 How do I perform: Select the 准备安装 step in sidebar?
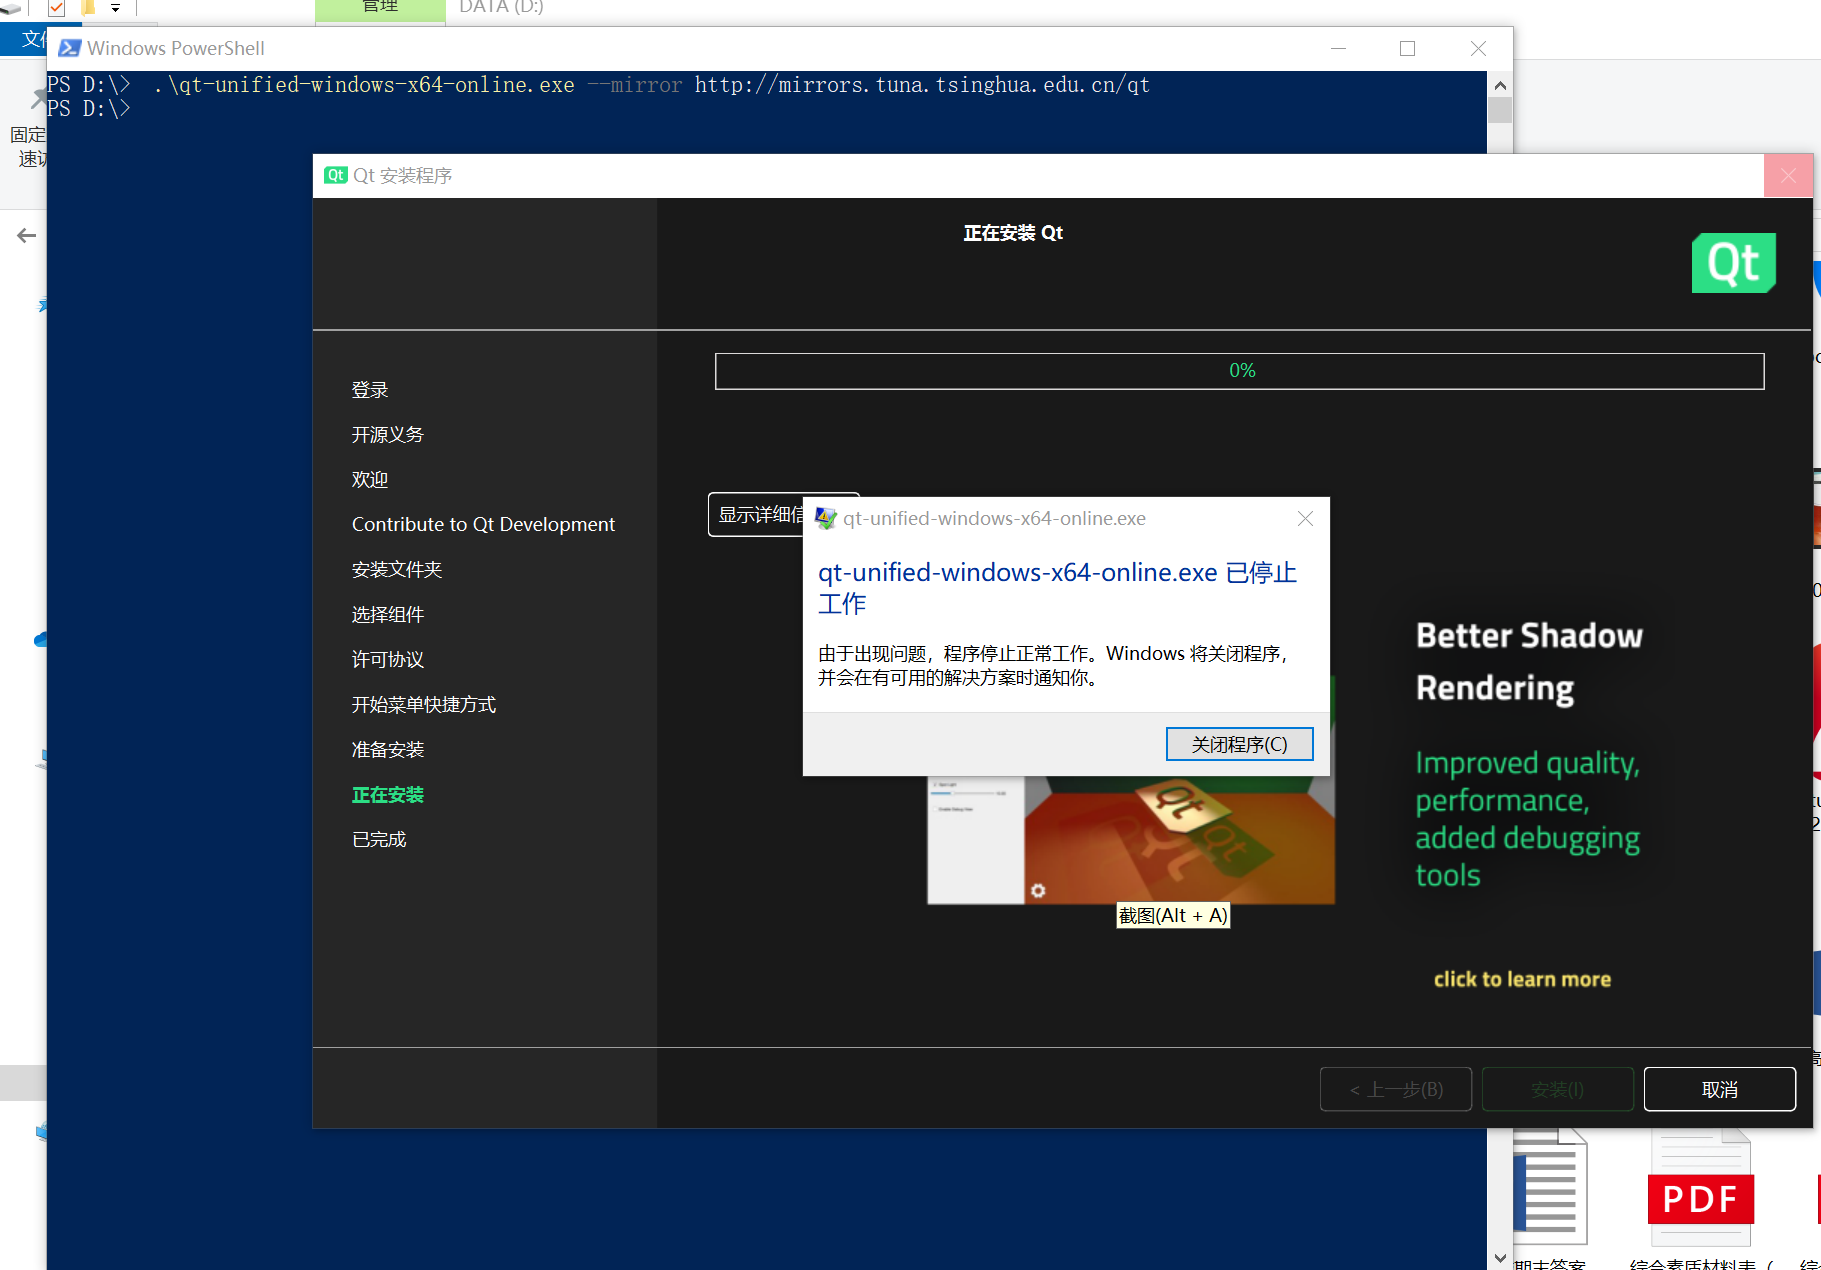(x=388, y=750)
